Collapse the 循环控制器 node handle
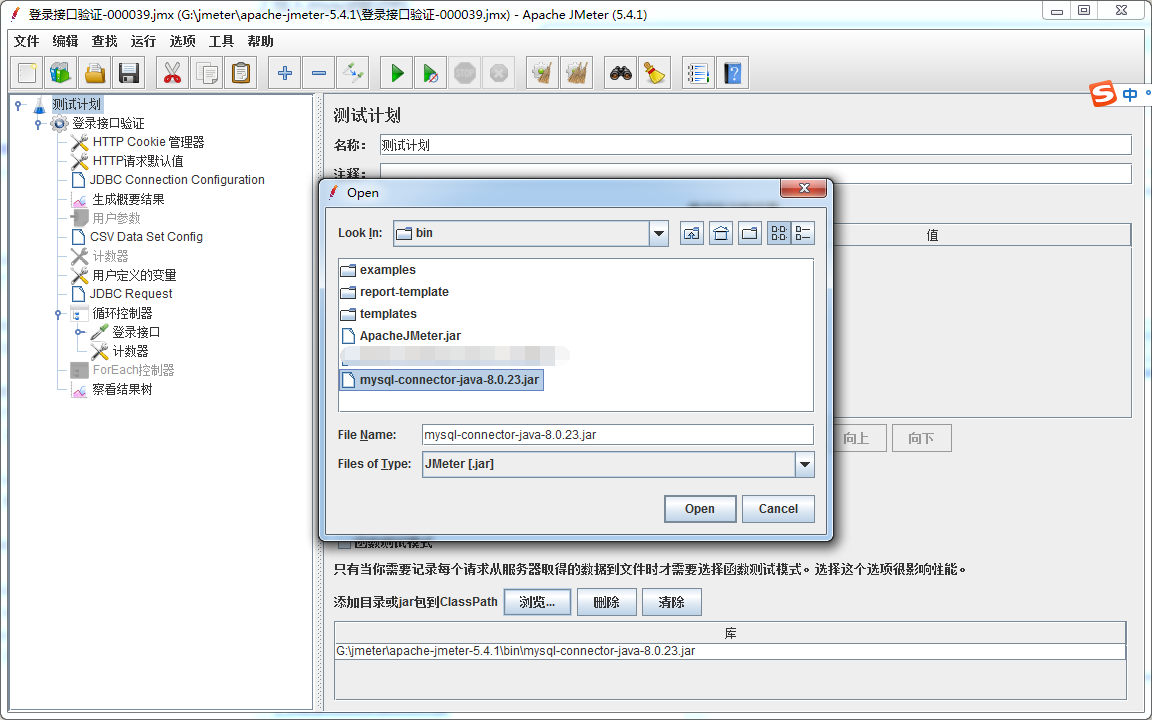Image resolution: width=1152 pixels, height=720 pixels. pyautogui.click(x=58, y=314)
